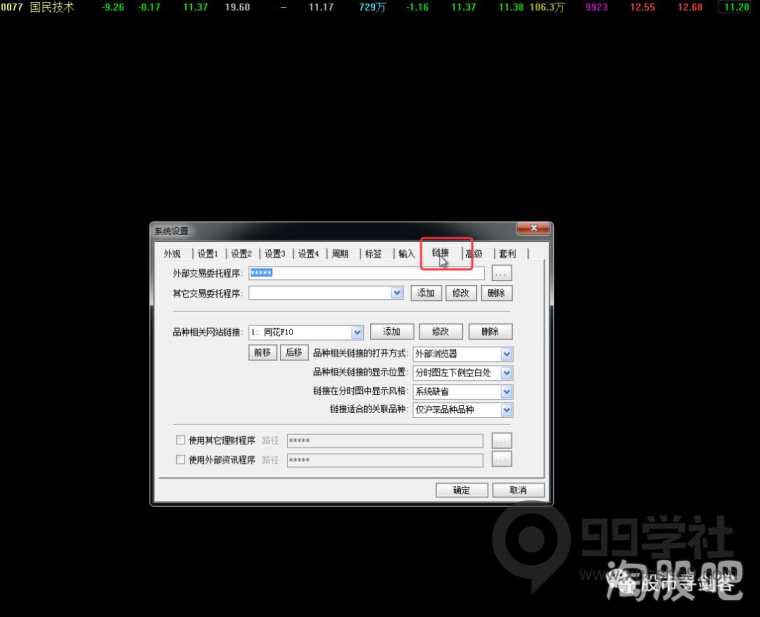Select the 链接 tab
760x617 pixels.
pyautogui.click(x=440, y=253)
